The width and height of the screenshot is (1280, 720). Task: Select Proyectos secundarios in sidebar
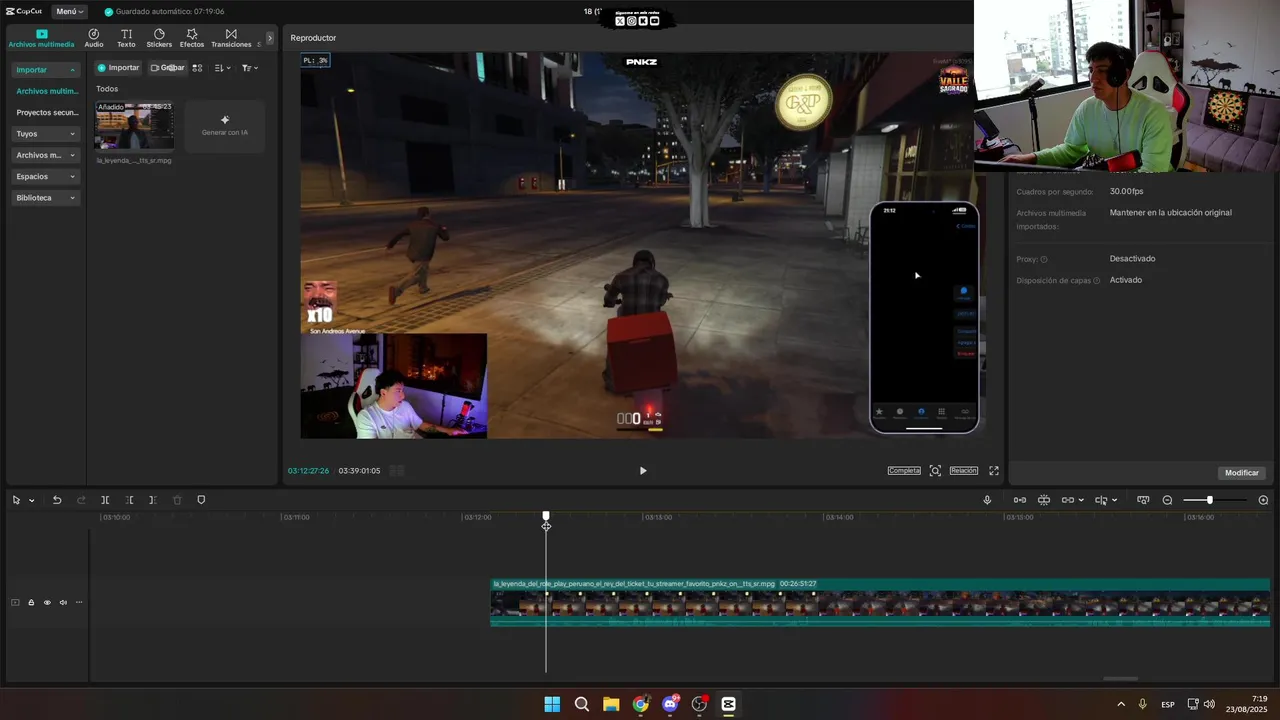pyautogui.click(x=46, y=113)
